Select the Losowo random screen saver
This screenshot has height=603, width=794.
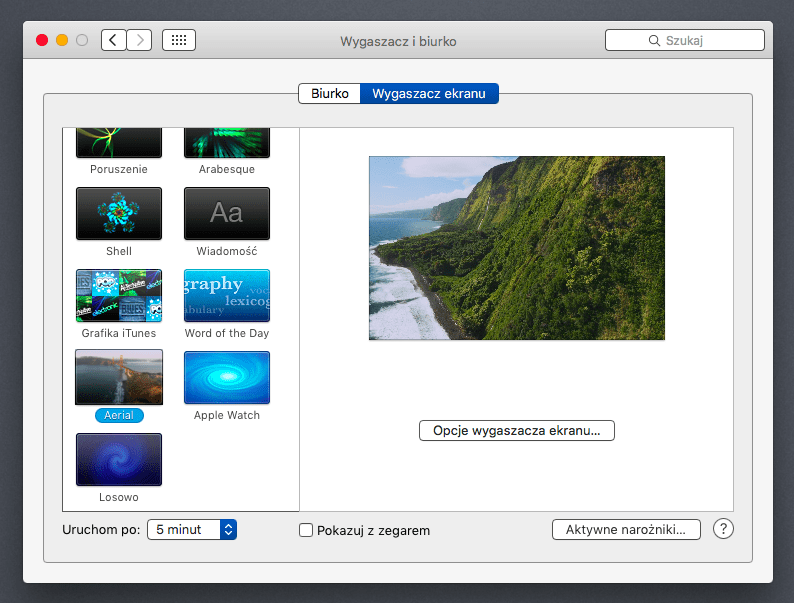click(118, 460)
